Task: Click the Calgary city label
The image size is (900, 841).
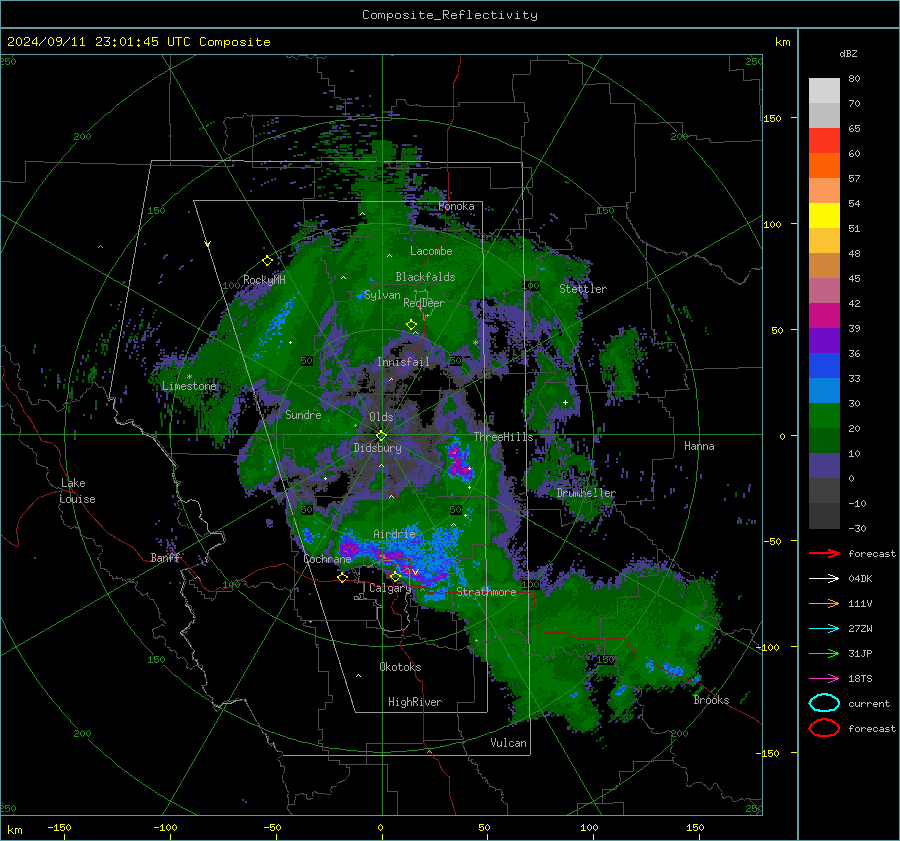Action: point(390,588)
